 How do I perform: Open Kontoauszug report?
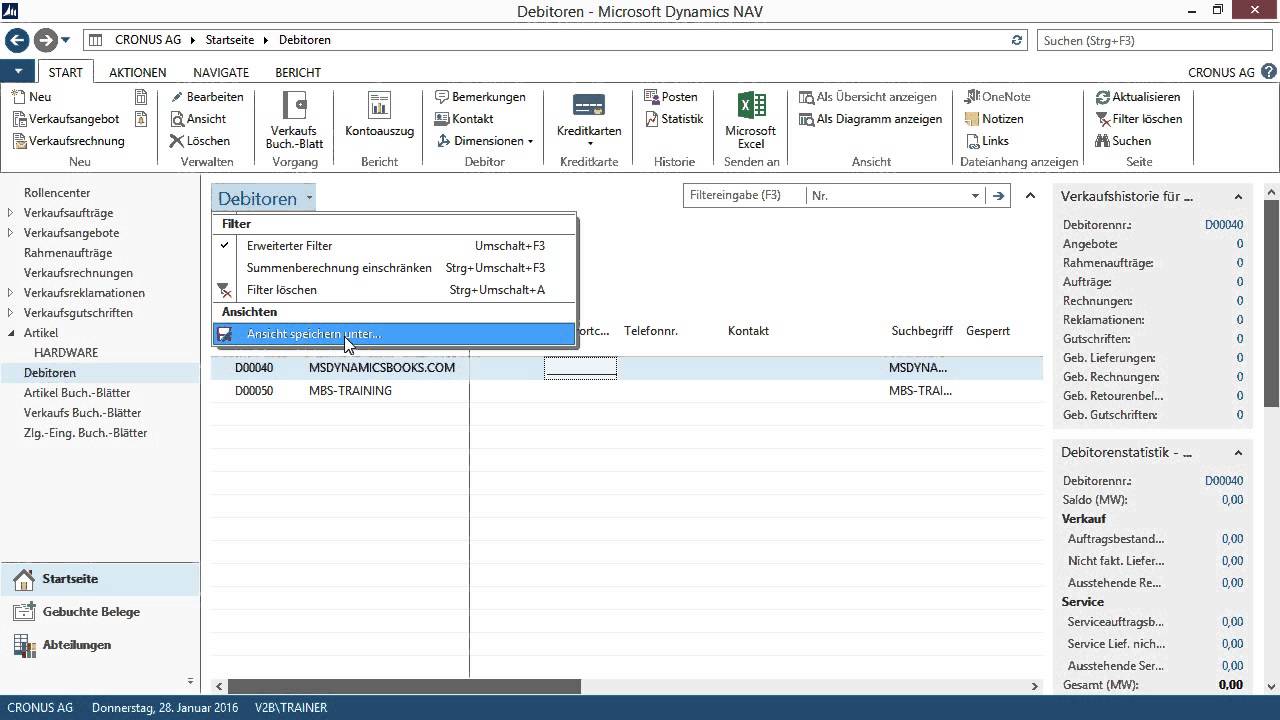click(x=379, y=115)
